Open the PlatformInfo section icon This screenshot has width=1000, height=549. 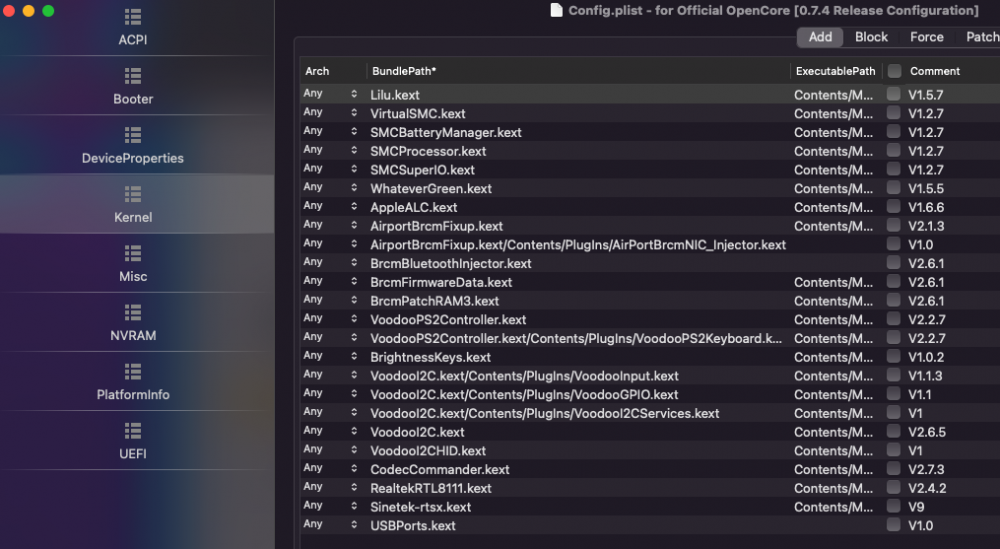click(133, 372)
